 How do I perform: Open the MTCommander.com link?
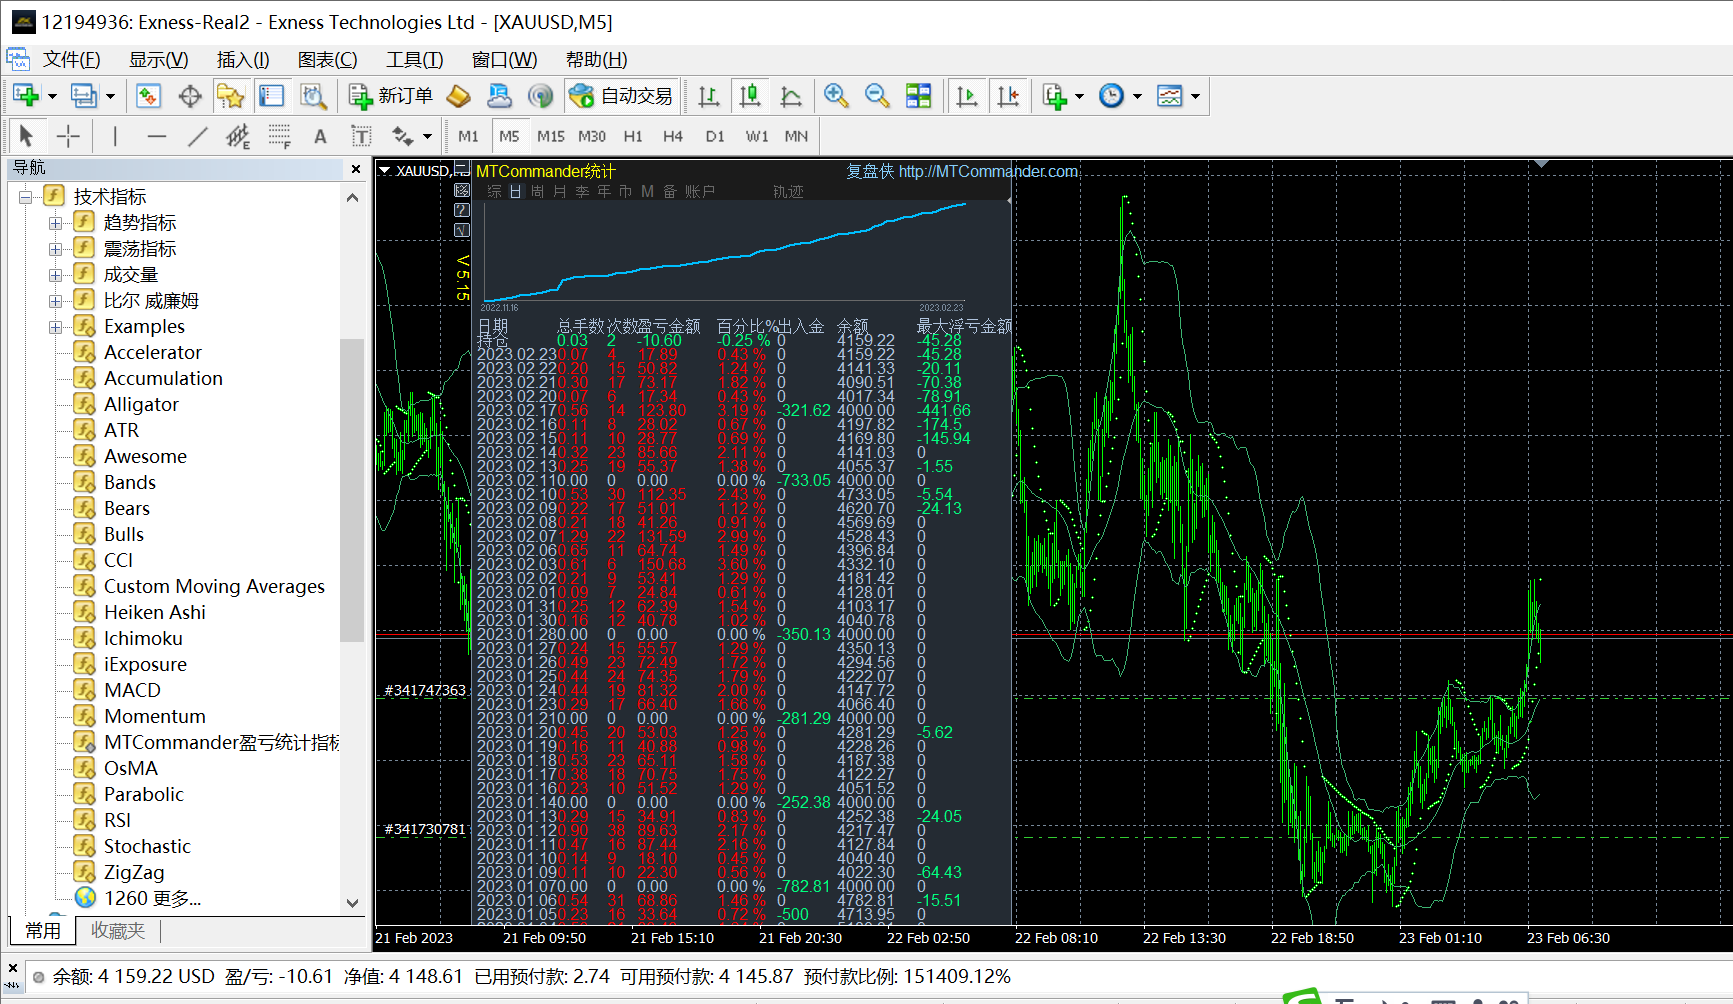988,171
